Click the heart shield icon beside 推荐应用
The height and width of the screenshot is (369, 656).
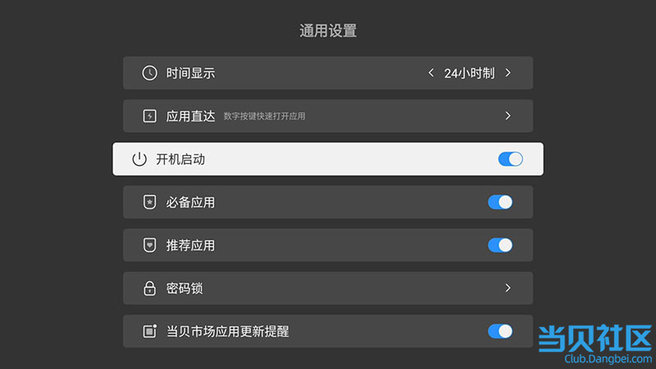pos(149,245)
